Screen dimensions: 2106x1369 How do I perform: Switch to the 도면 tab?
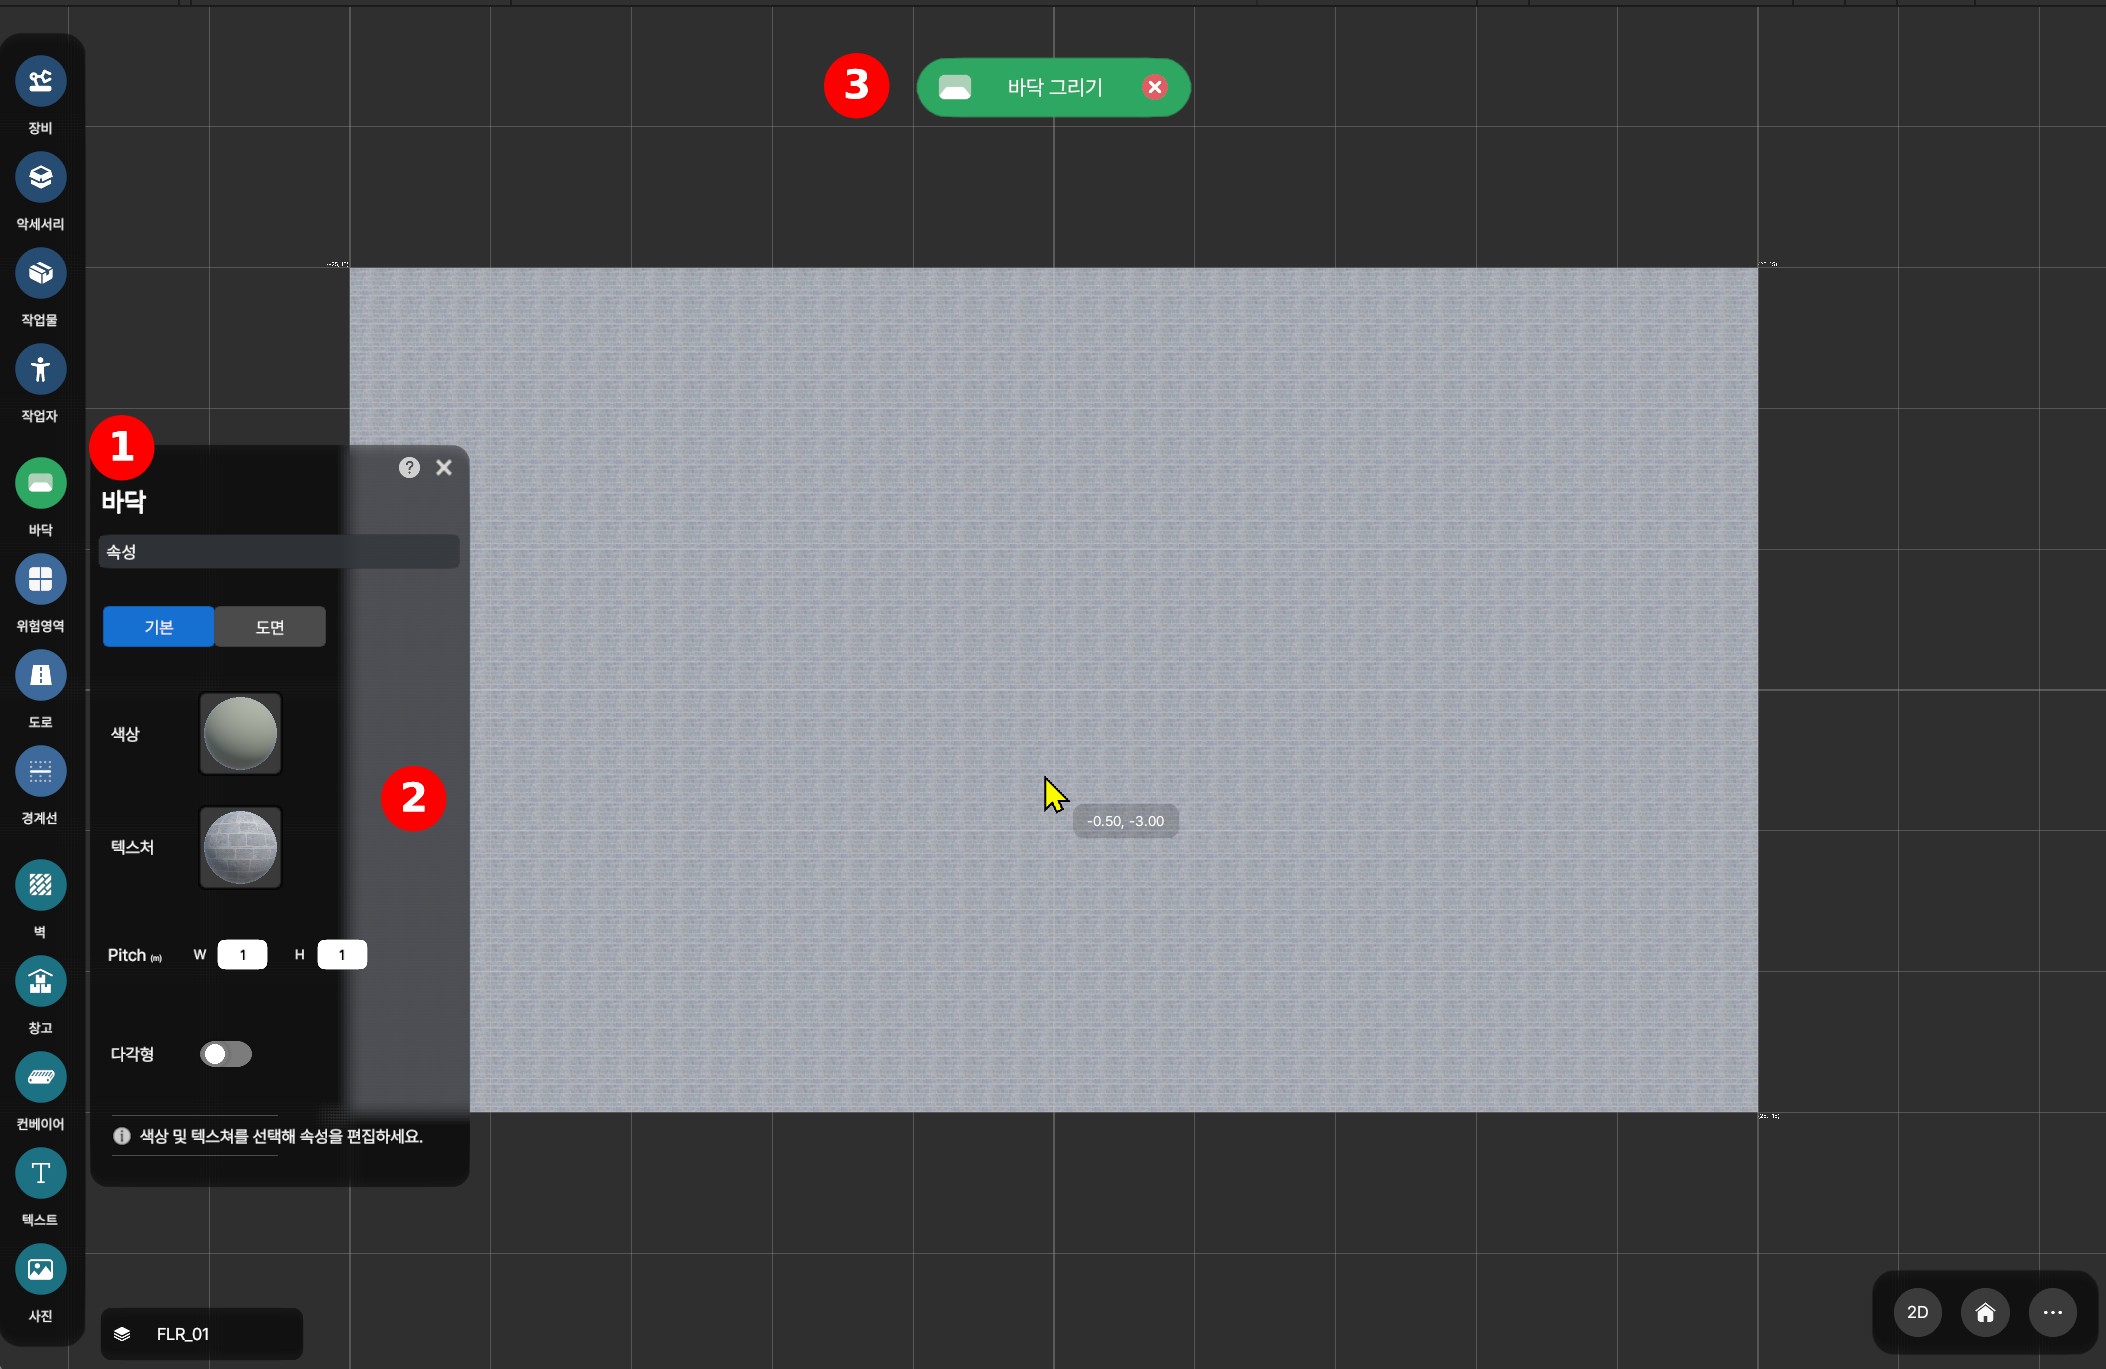[270, 627]
